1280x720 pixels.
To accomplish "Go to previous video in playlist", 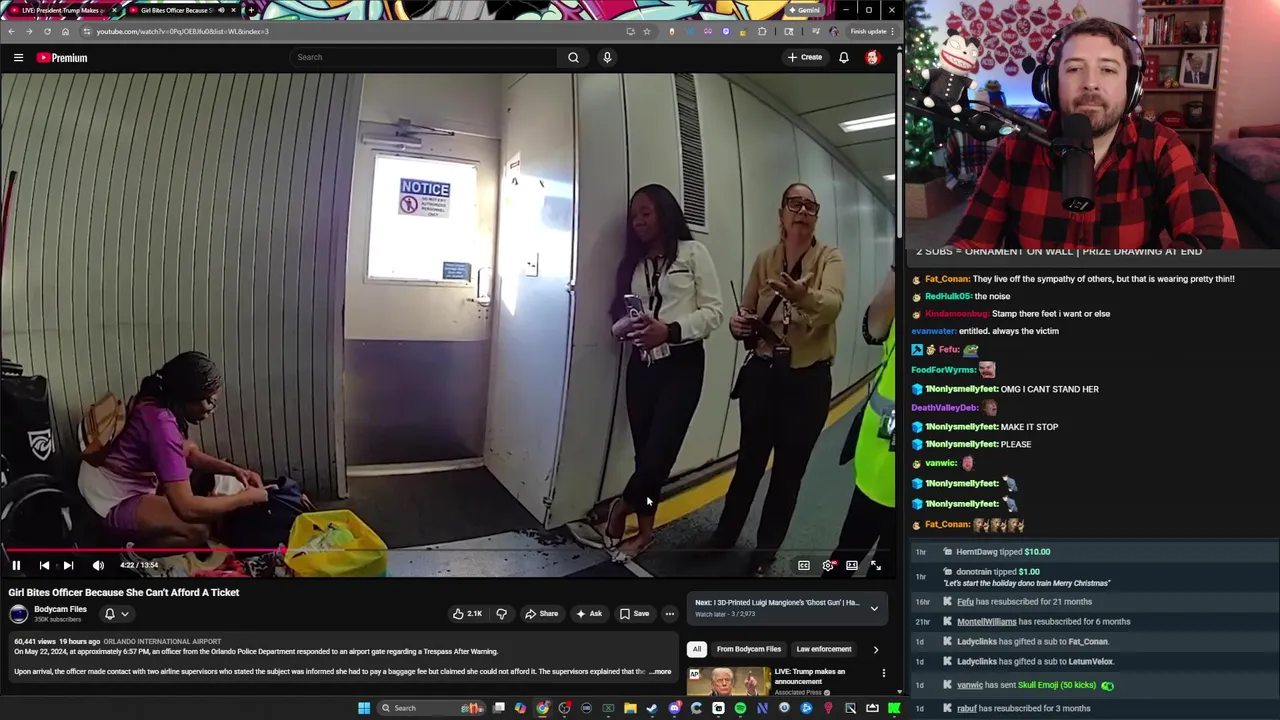I will (x=44, y=566).
